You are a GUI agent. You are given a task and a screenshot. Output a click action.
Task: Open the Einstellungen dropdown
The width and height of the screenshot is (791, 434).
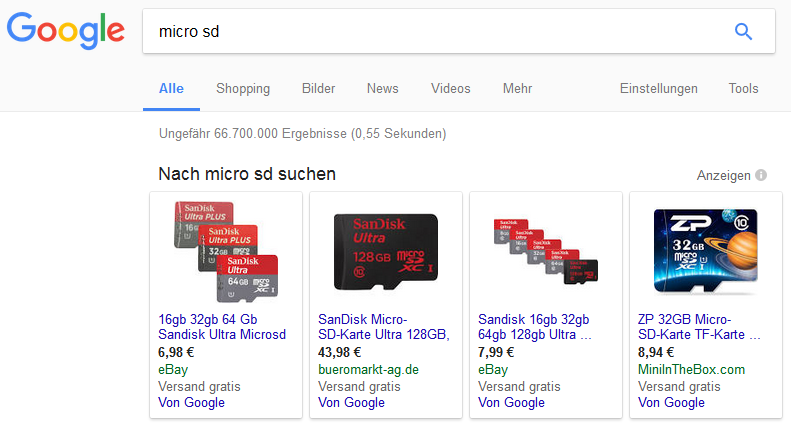(658, 88)
